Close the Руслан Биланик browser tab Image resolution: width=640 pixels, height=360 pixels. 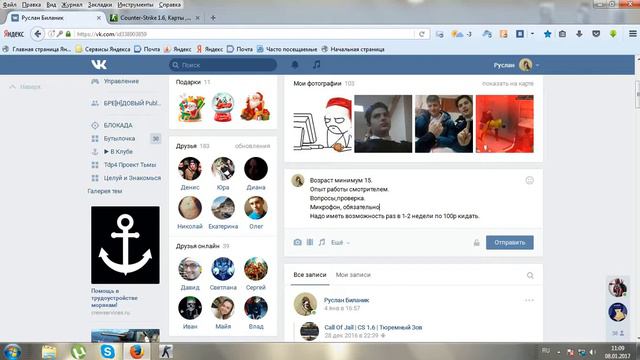(x=98, y=18)
